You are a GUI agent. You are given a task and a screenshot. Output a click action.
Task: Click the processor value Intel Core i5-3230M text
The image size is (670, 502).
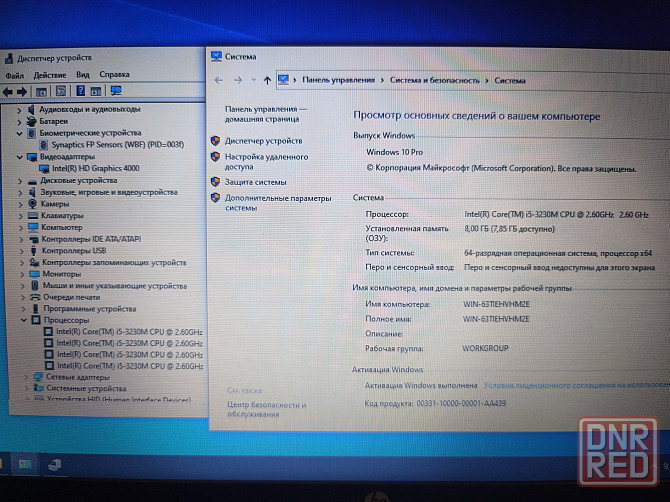(x=556, y=215)
